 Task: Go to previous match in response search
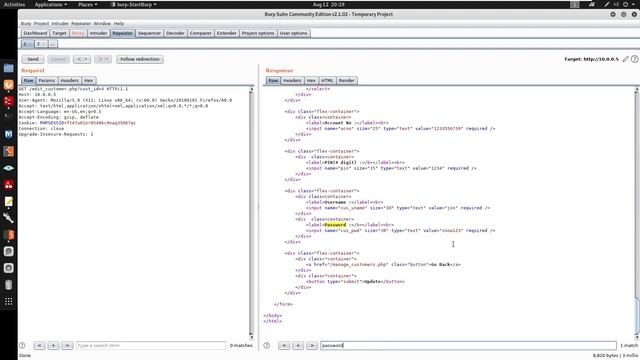coord(284,345)
